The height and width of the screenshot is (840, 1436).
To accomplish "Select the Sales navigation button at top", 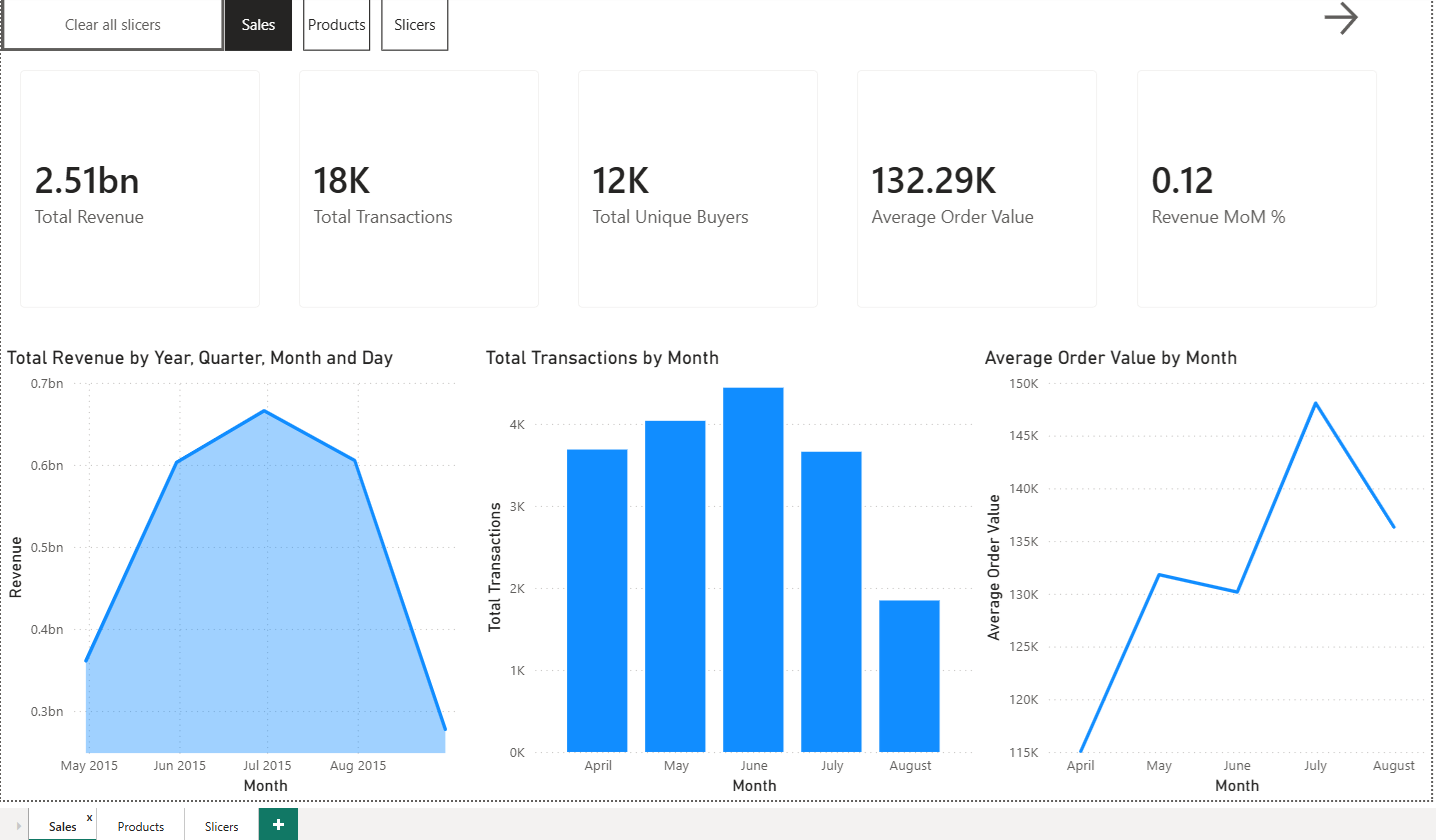I will click(x=258, y=24).
